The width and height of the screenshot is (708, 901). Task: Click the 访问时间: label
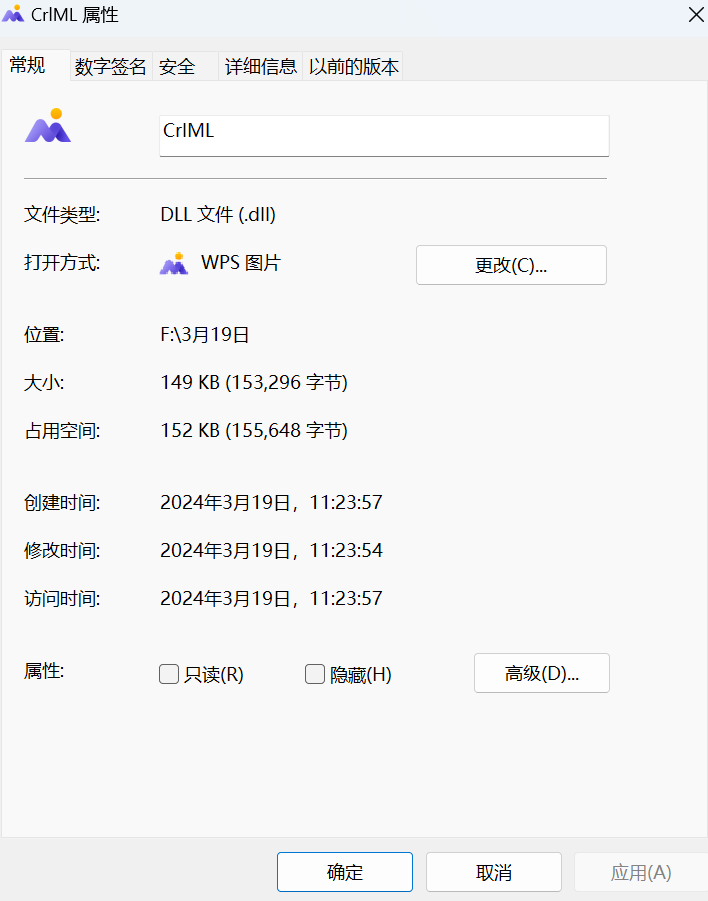pyautogui.click(x=62, y=599)
